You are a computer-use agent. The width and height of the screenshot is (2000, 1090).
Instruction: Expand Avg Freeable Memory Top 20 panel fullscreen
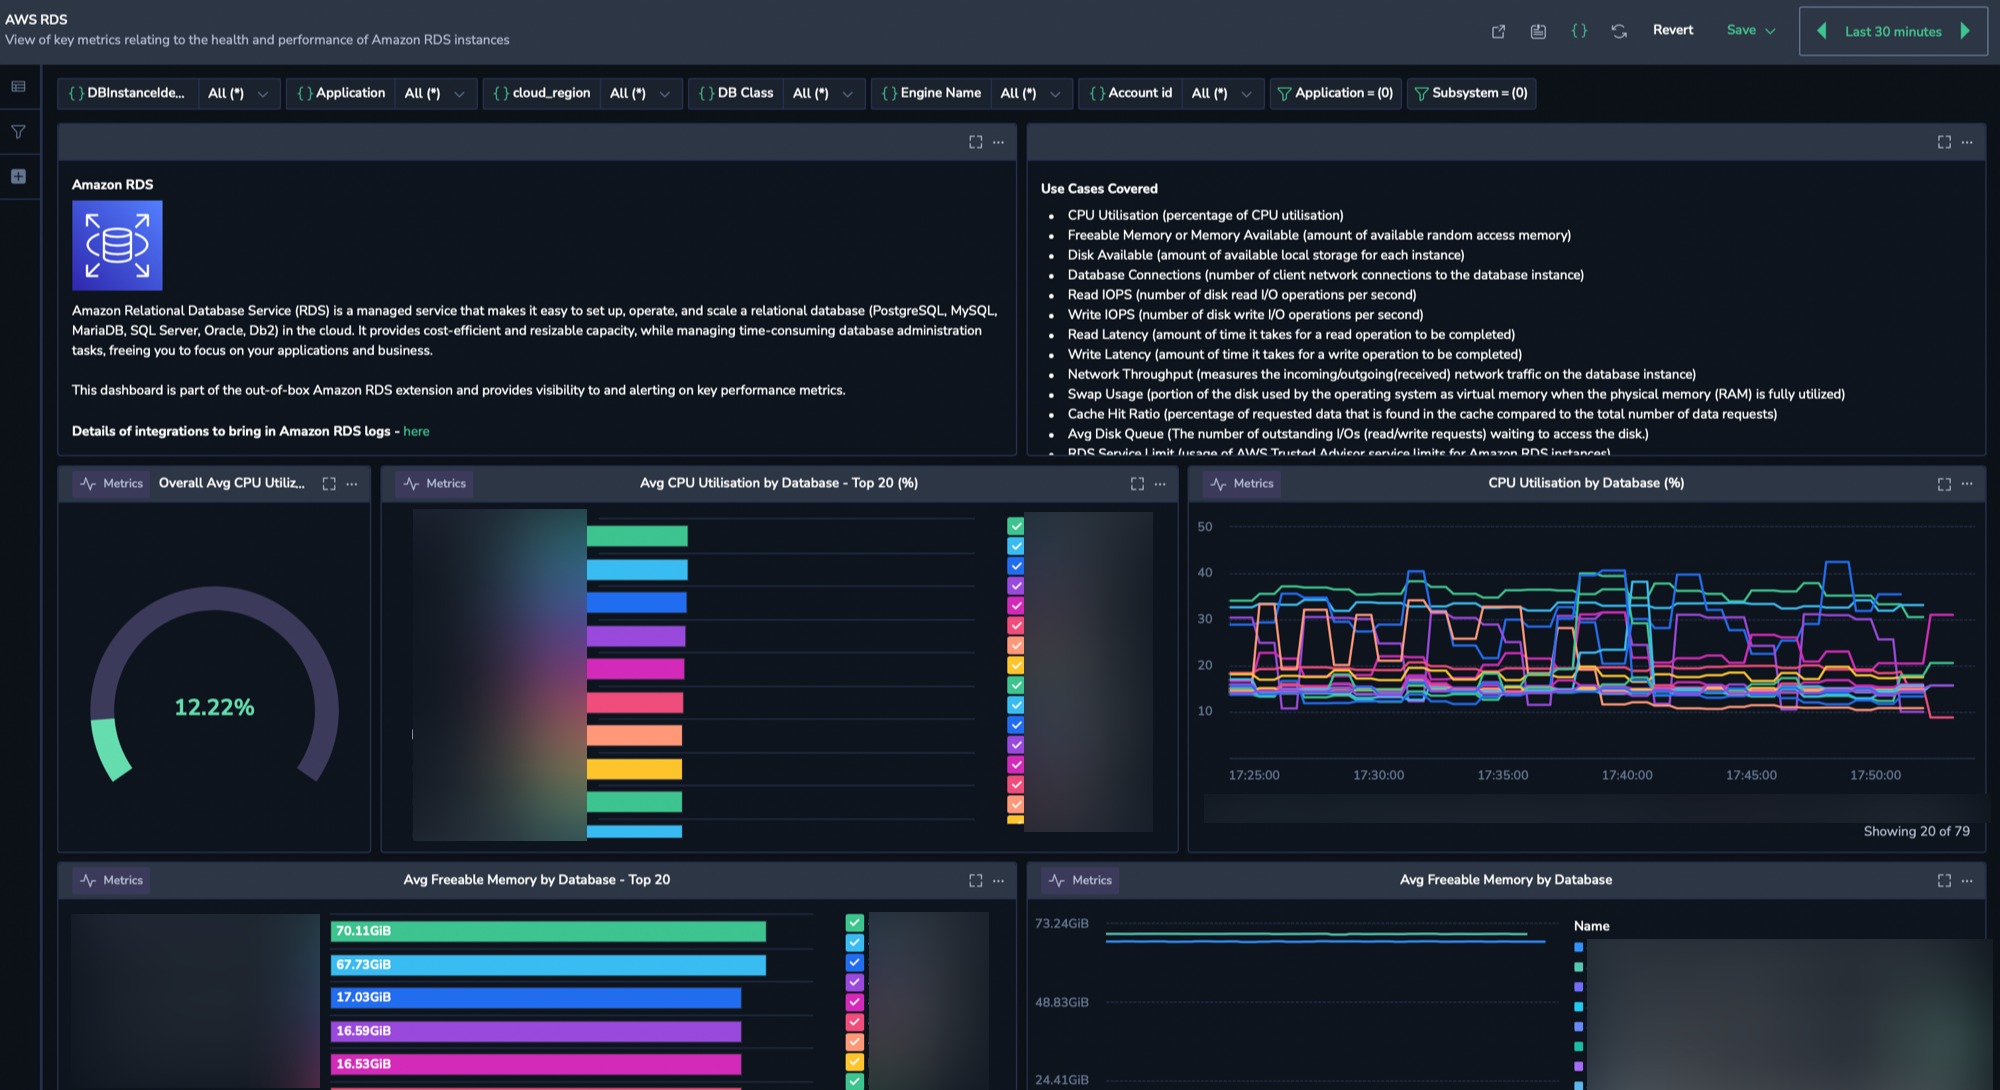(x=976, y=880)
